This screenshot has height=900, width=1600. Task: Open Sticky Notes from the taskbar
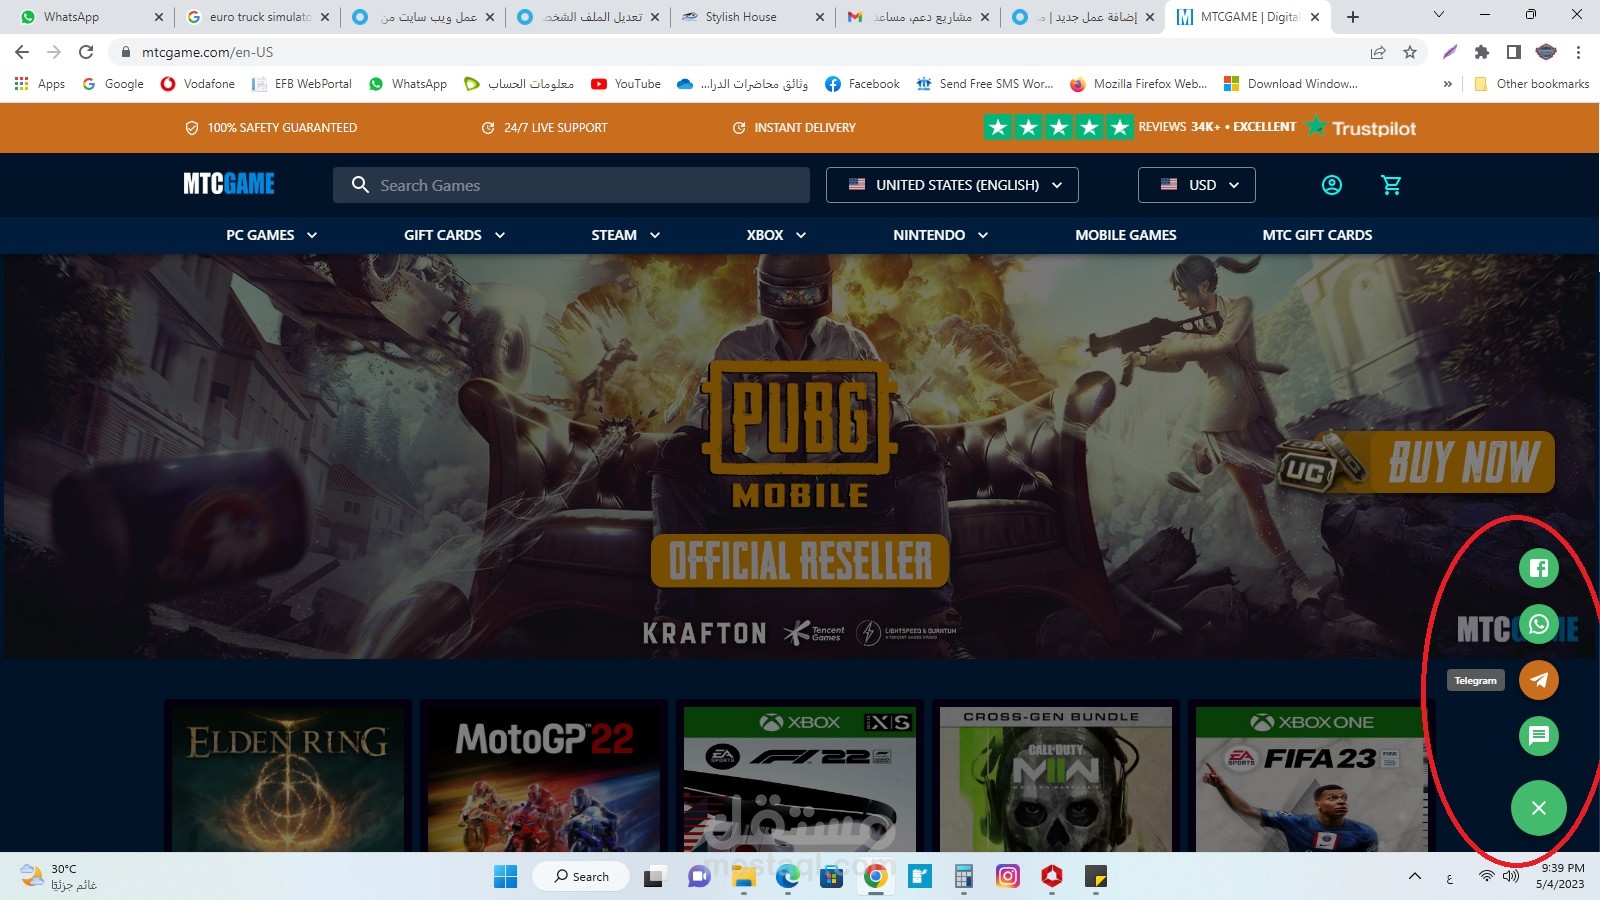(1096, 877)
